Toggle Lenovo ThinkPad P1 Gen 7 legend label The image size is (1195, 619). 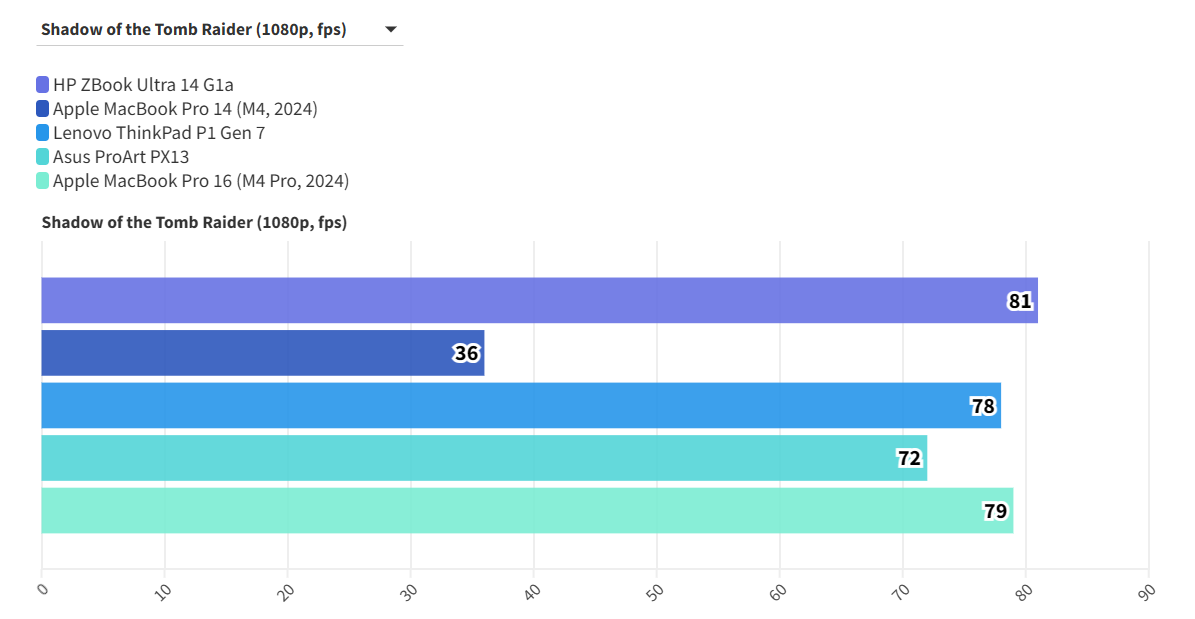click(x=159, y=133)
